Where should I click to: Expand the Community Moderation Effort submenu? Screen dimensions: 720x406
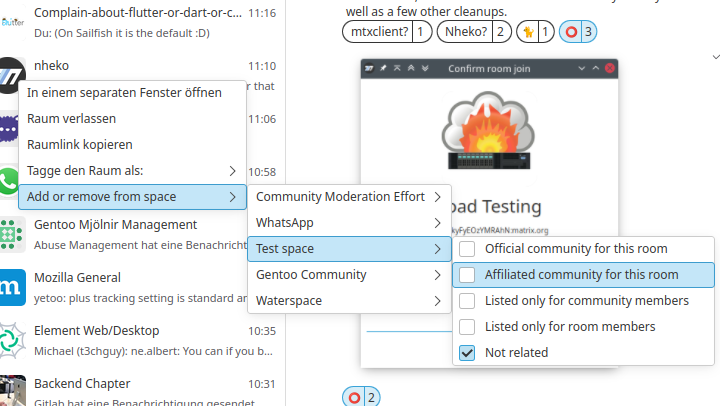[x=349, y=196]
